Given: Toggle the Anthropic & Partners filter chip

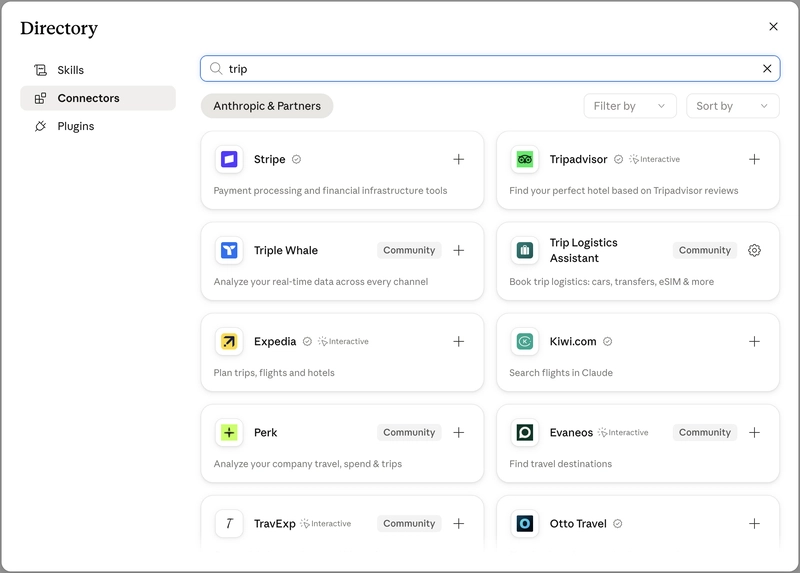Looking at the screenshot, I should (x=267, y=106).
